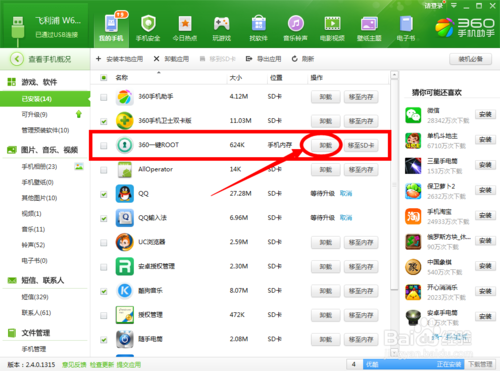This screenshot has height=371, width=500.
Task: Toggle the select-all checkbox in header
Action: (104, 78)
